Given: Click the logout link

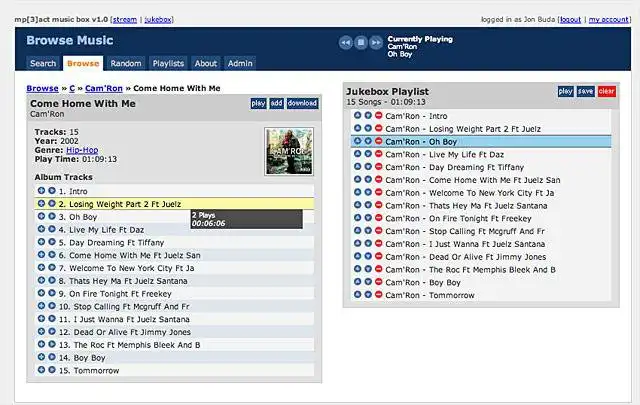Looking at the screenshot, I should (x=571, y=20).
